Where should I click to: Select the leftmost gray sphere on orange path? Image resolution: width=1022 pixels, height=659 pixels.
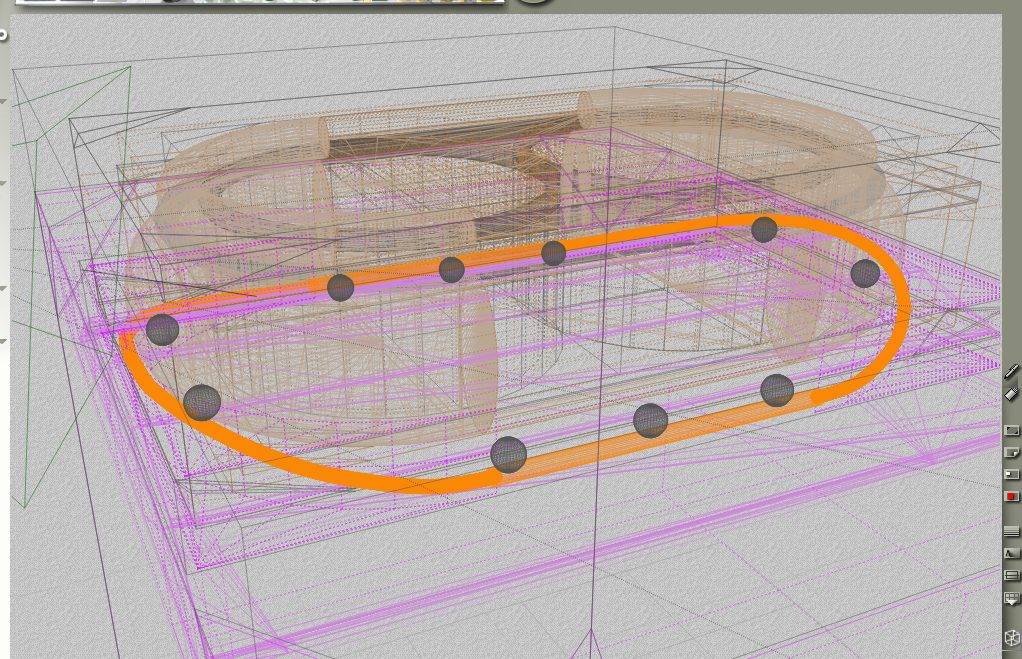click(162, 329)
